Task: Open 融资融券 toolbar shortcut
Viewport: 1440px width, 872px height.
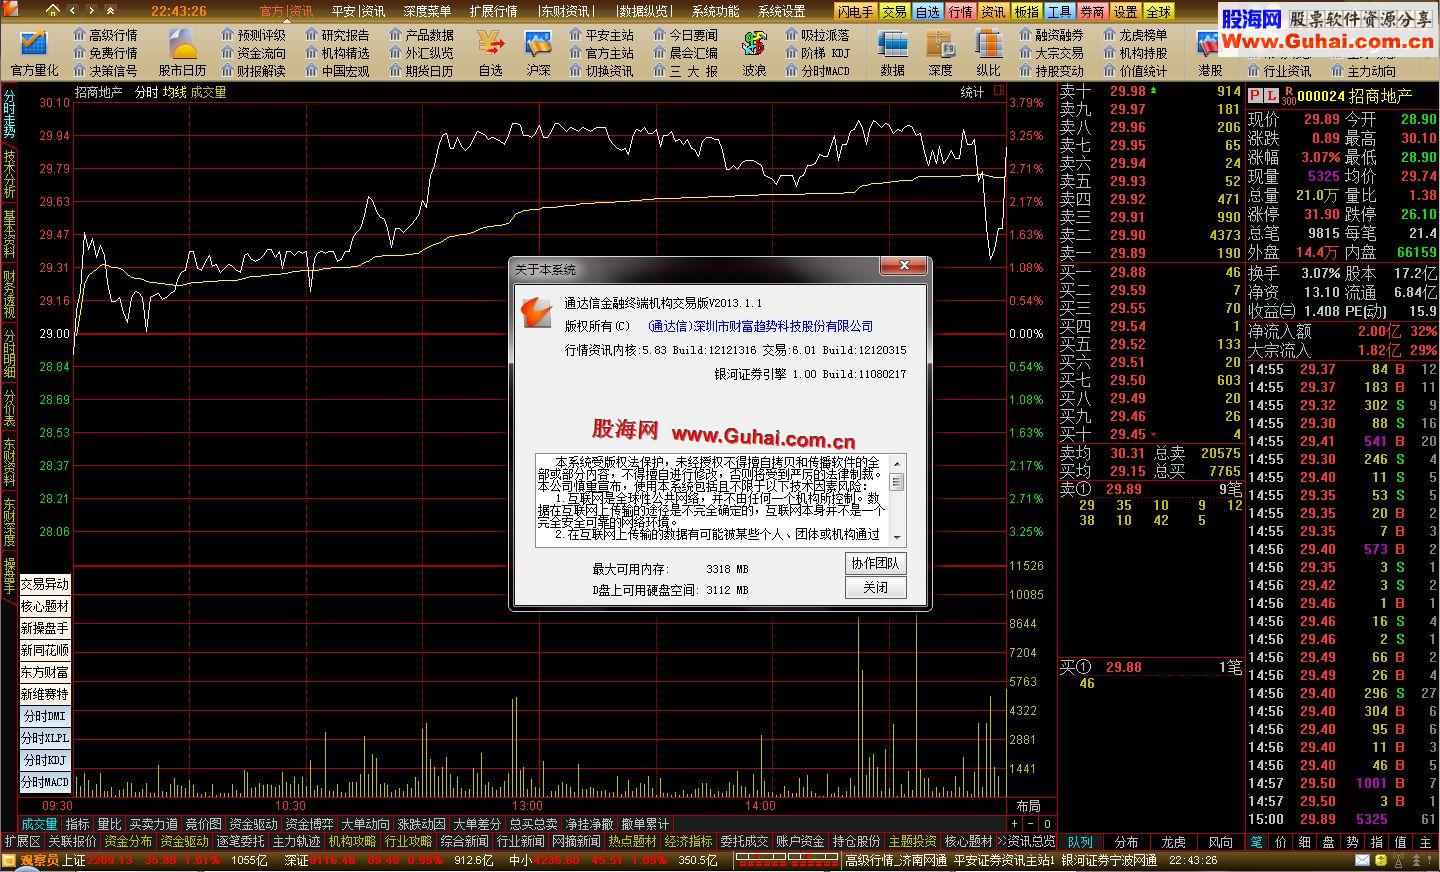Action: (x=1051, y=35)
